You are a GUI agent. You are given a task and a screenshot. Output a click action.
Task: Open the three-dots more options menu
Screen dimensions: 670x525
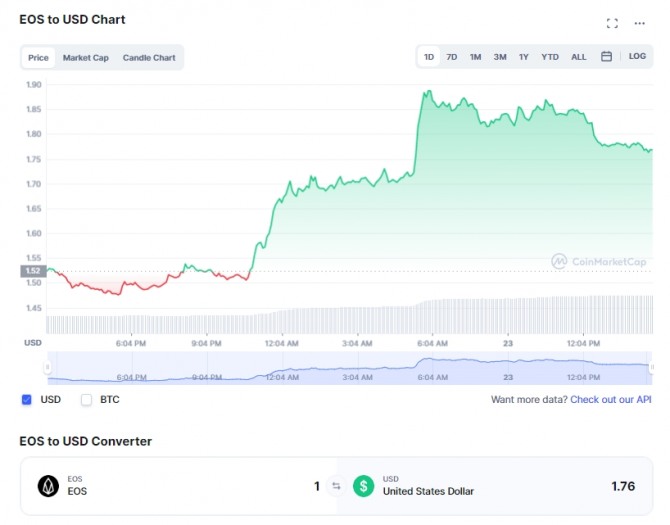coord(640,22)
